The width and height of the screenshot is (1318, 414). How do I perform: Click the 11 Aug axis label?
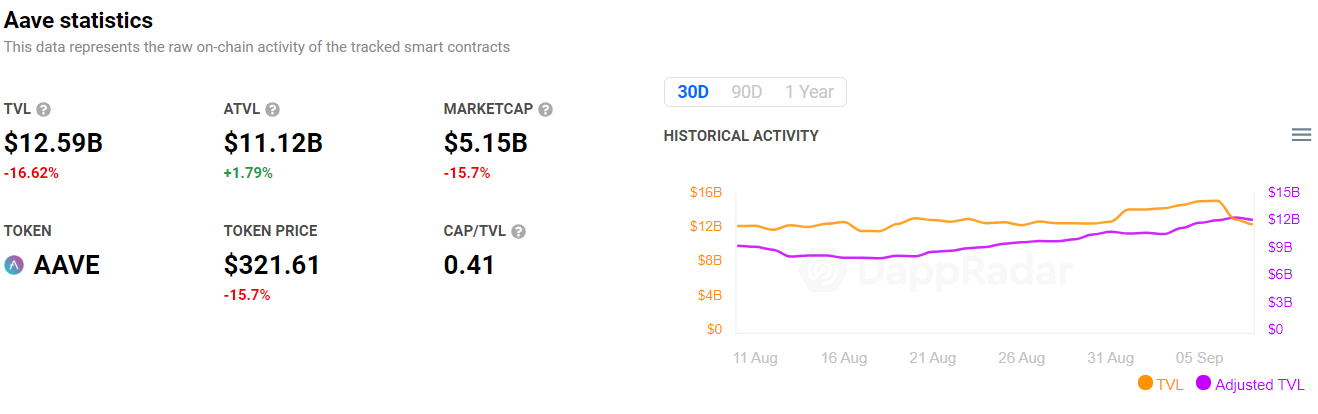click(x=755, y=357)
